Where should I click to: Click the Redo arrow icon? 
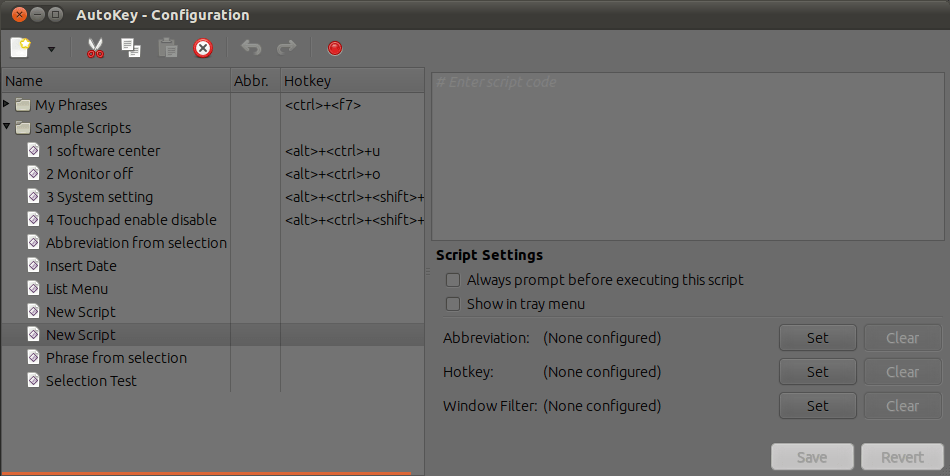[286, 47]
